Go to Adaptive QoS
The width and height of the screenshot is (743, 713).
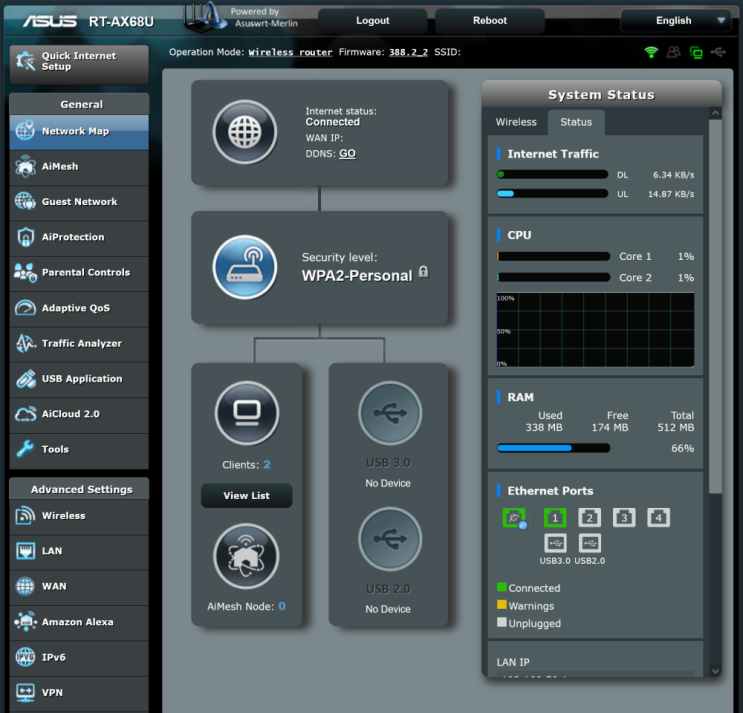click(x=79, y=308)
